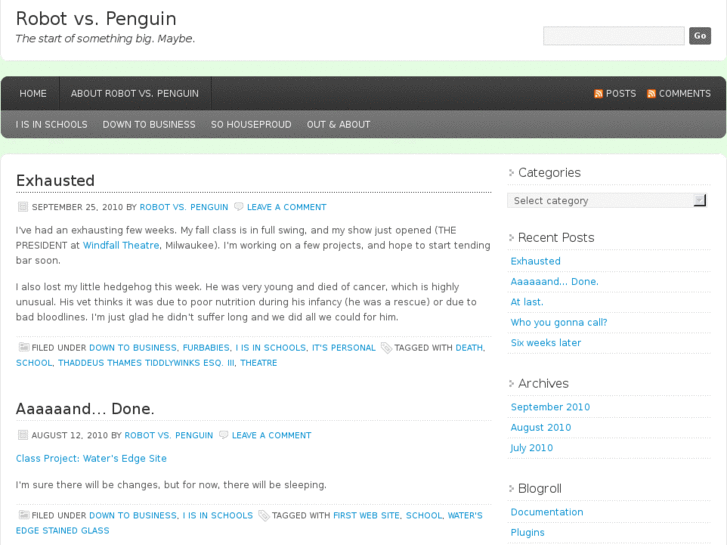The width and height of the screenshot is (727, 545).
Task: Click the Comments RSS feed icon
Action: (651, 94)
